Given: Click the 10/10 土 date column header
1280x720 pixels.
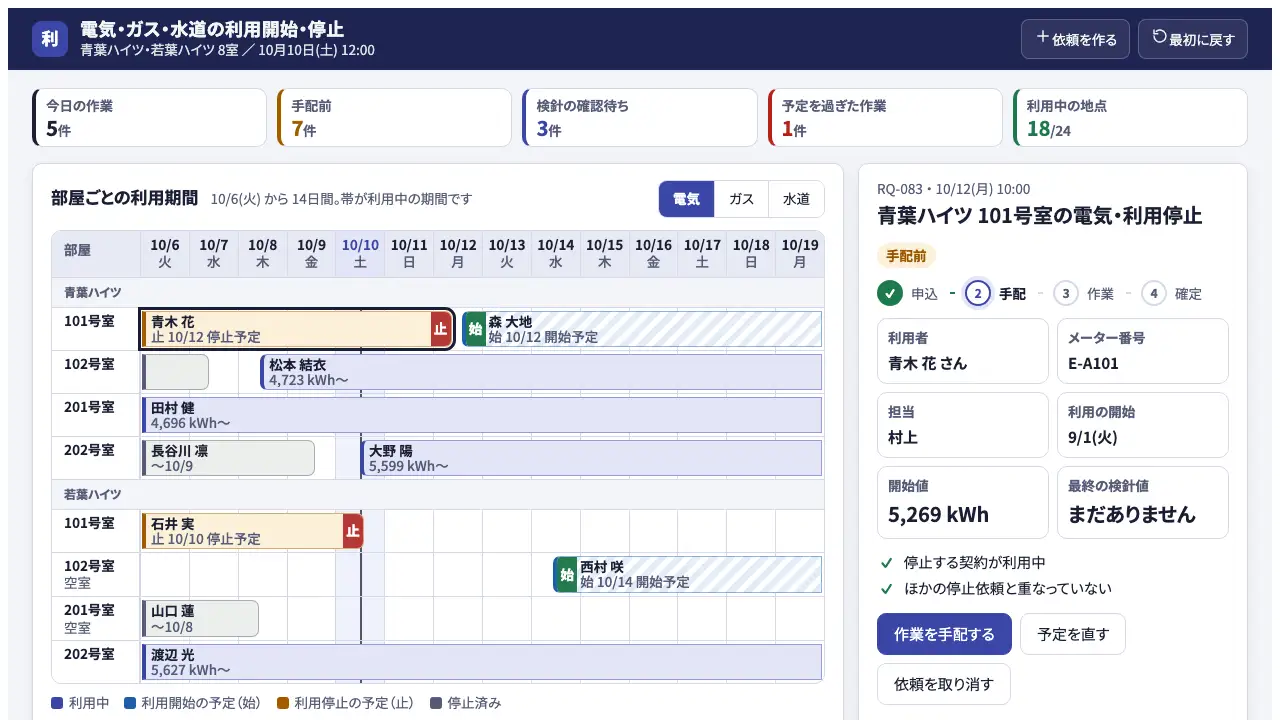Looking at the screenshot, I should (x=360, y=254).
